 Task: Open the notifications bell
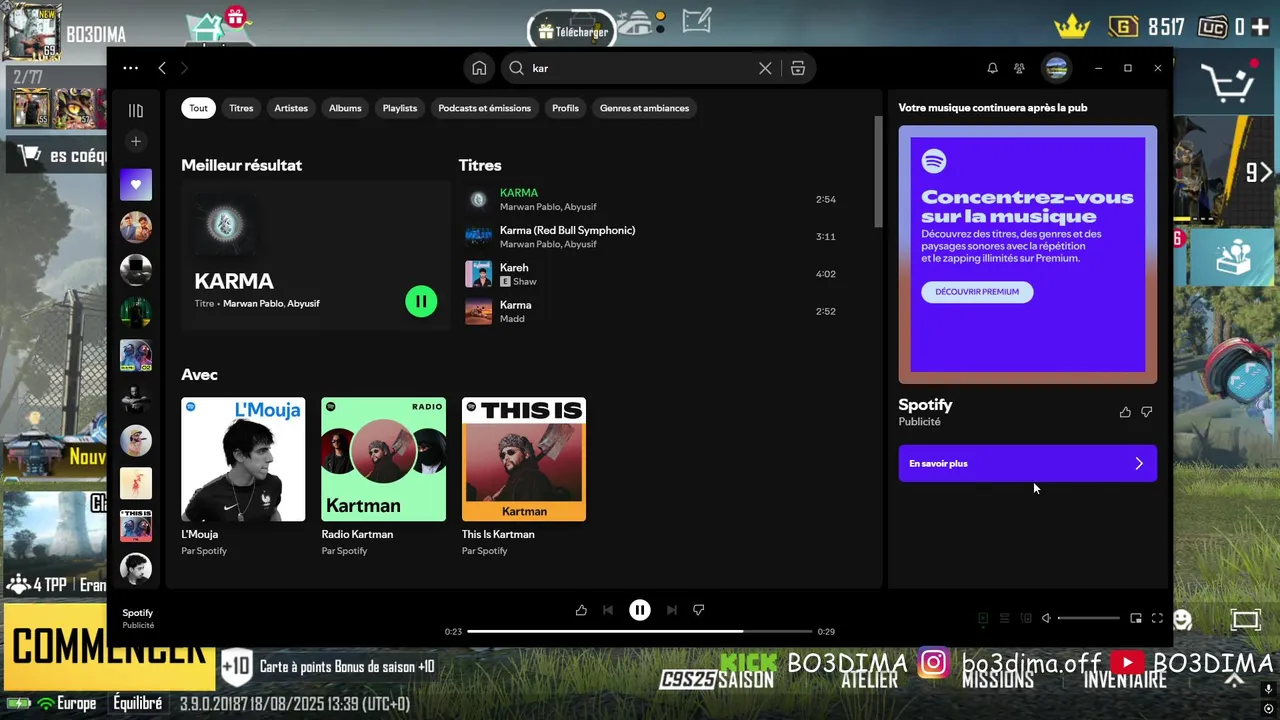[x=992, y=68]
